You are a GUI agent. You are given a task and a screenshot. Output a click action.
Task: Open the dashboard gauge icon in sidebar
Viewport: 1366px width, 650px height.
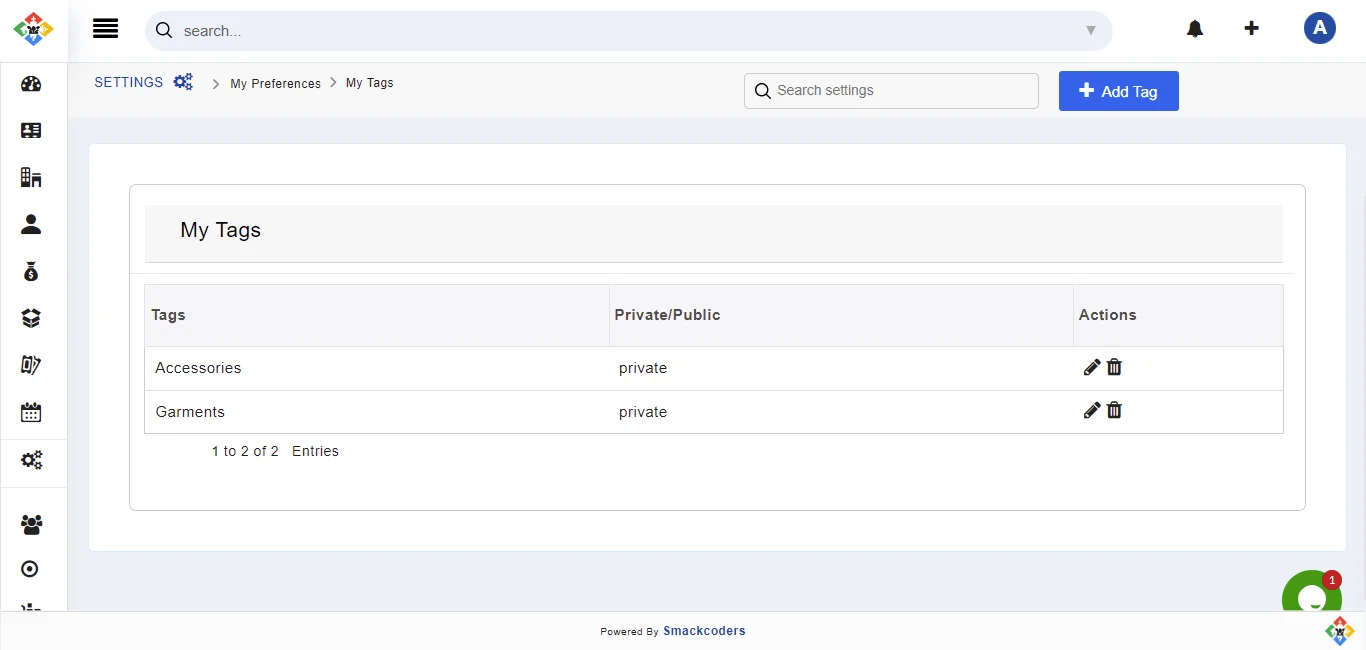[x=31, y=84]
